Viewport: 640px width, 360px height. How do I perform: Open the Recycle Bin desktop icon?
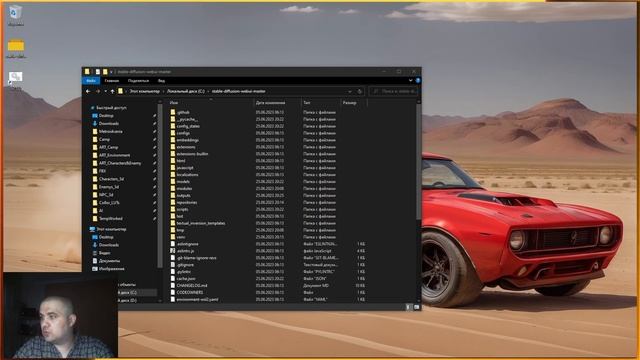coord(16,12)
